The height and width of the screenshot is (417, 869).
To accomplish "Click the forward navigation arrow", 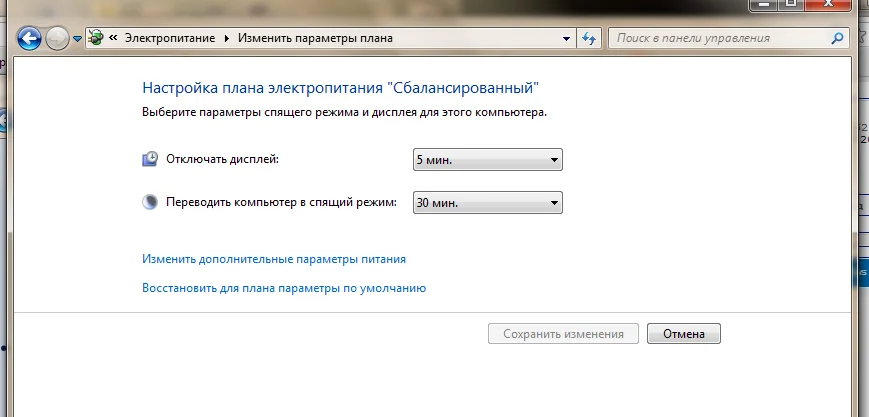I will pos(57,39).
